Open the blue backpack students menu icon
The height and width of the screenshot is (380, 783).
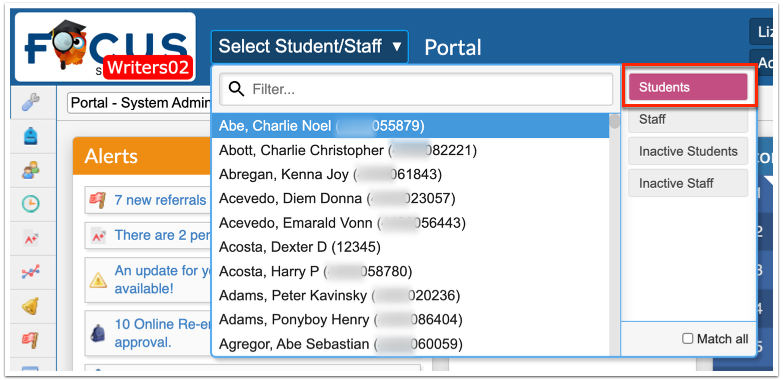[31, 136]
